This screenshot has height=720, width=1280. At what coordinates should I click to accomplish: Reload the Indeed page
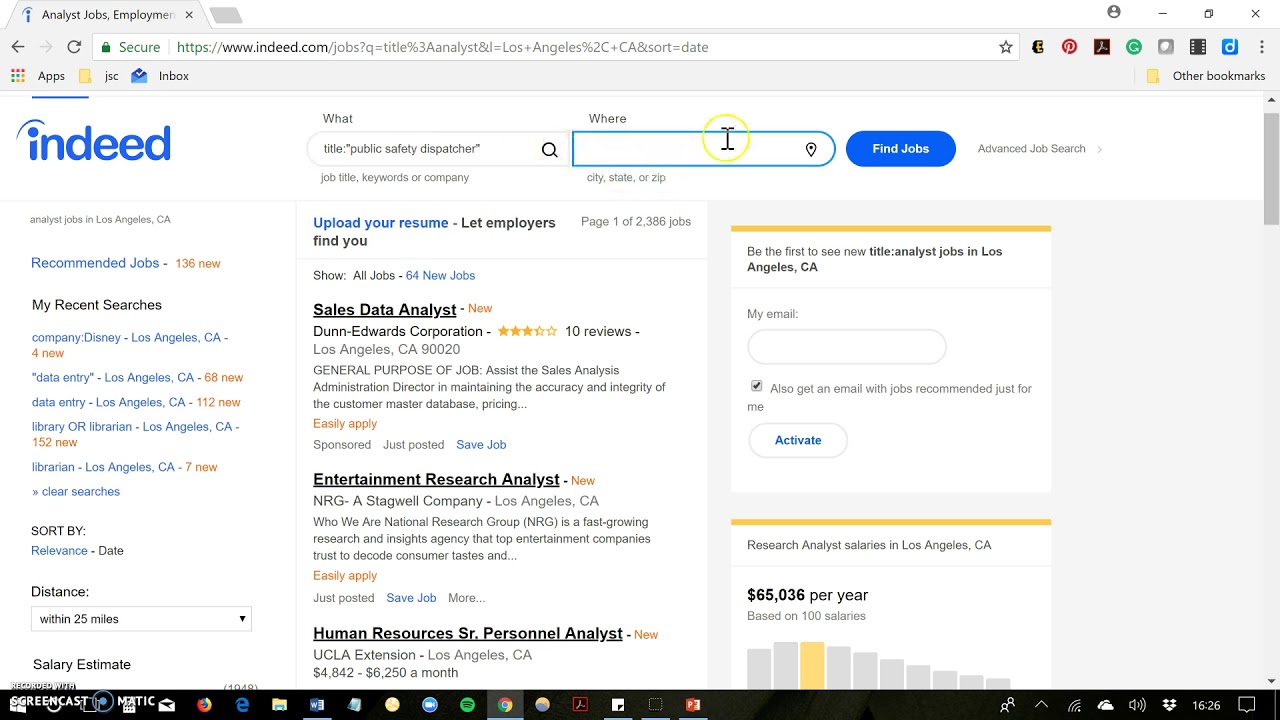[x=74, y=47]
